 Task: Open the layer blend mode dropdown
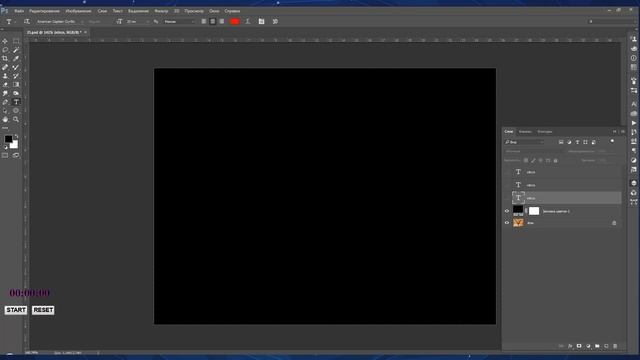[533, 151]
